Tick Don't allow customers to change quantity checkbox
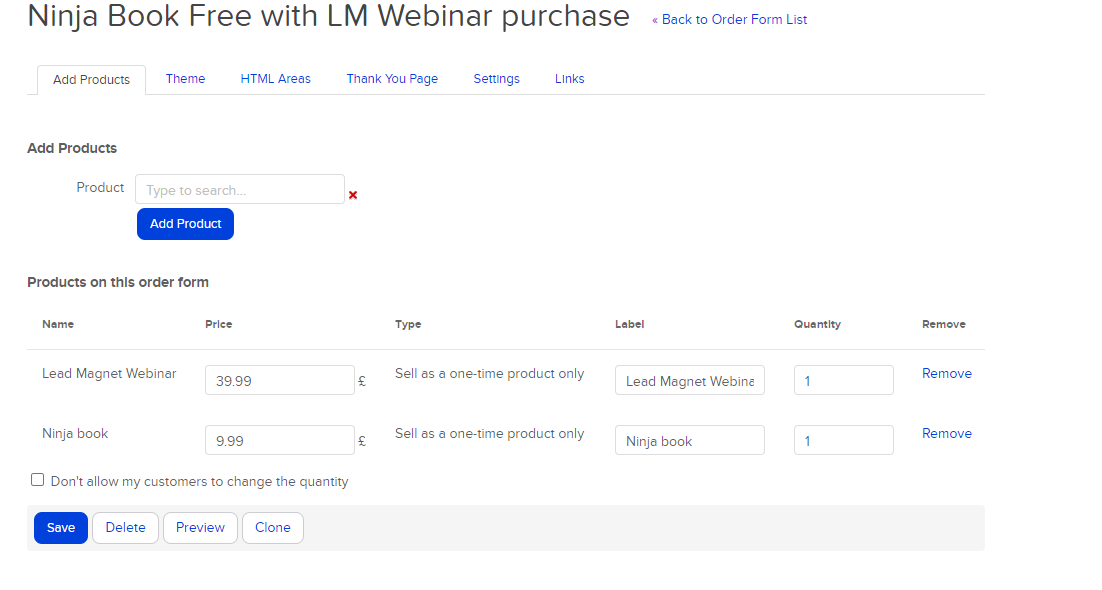 37,480
